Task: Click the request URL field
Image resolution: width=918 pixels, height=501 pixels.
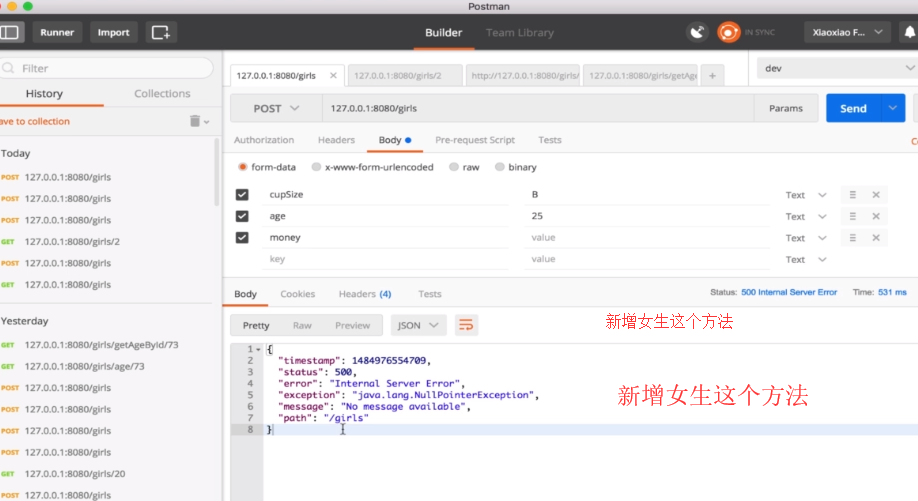Action: 537,108
